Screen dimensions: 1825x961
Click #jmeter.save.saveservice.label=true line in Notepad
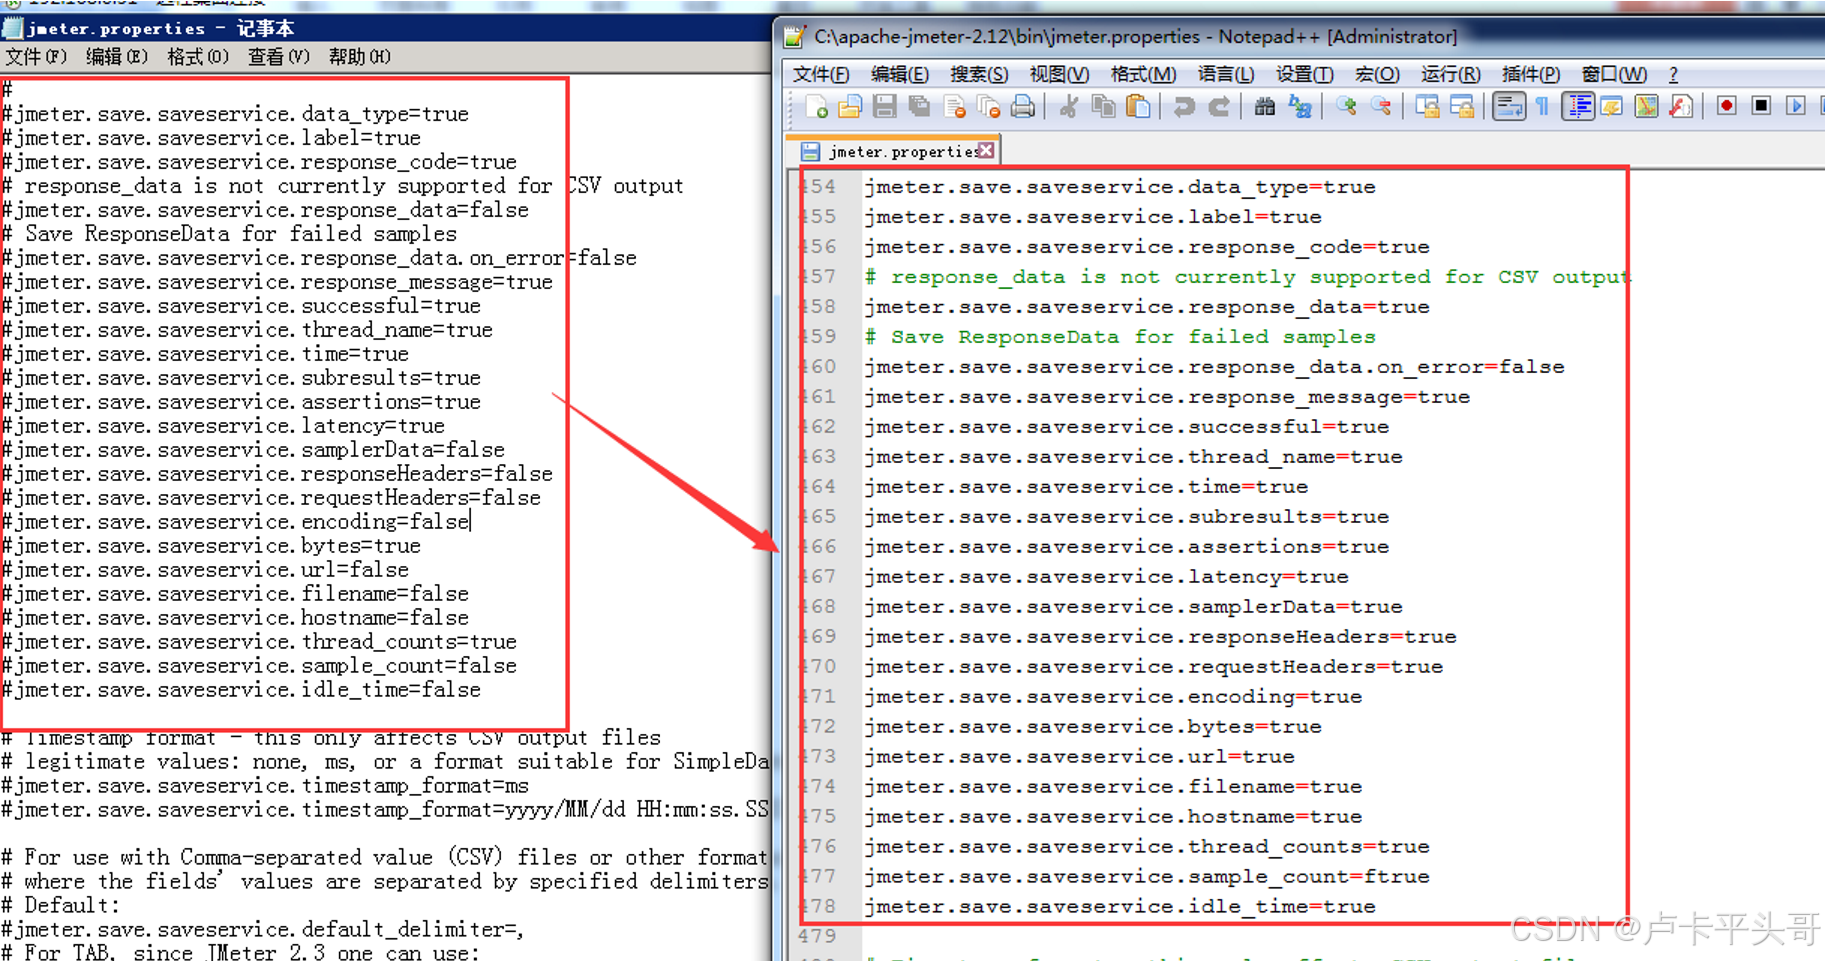212,138
